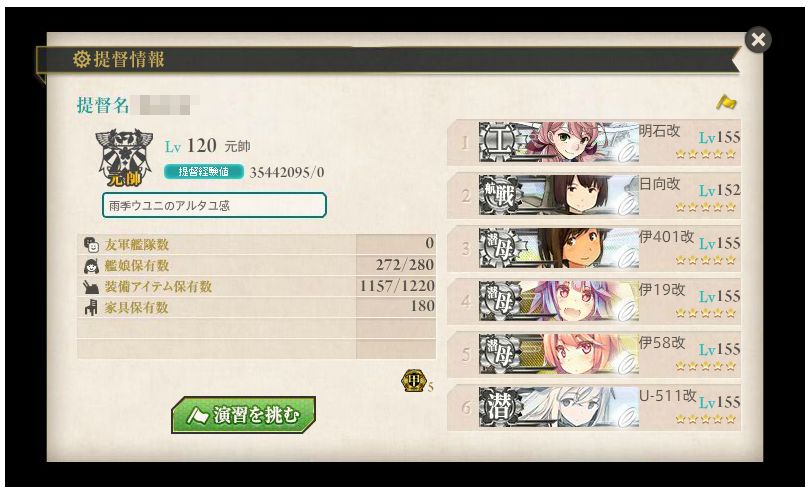Click the 家具保有数 chair icon
Viewport: 812px width, 492px height.
pyautogui.click(x=91, y=308)
